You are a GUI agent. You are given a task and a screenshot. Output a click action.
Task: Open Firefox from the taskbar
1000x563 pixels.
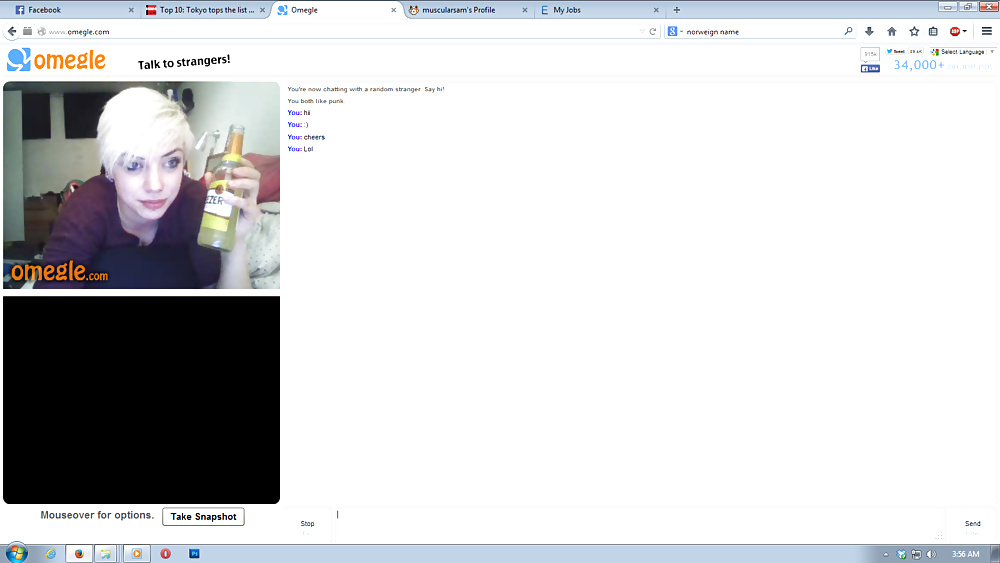coord(79,553)
